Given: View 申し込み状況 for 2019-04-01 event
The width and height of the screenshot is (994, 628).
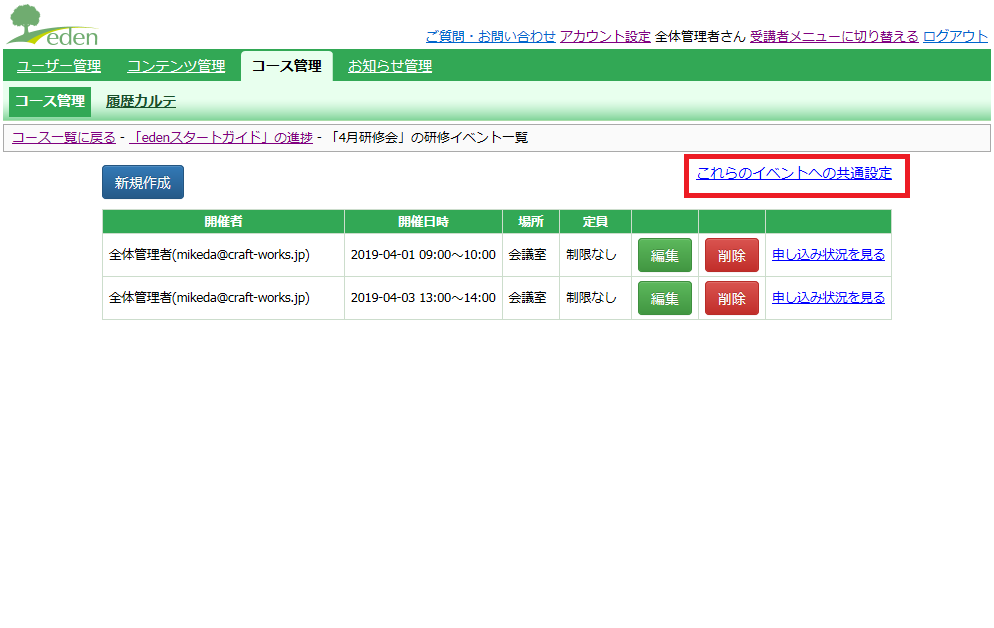Looking at the screenshot, I should click(x=828, y=255).
